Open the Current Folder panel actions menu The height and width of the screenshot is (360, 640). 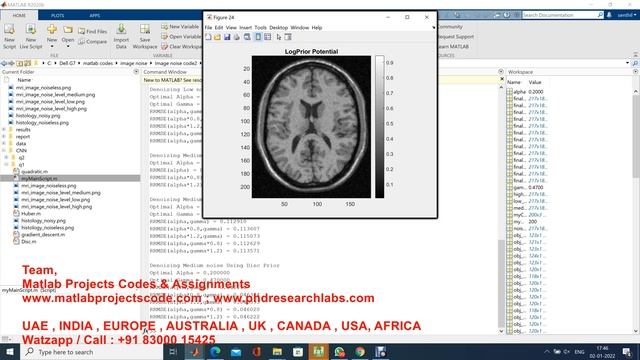(x=136, y=72)
